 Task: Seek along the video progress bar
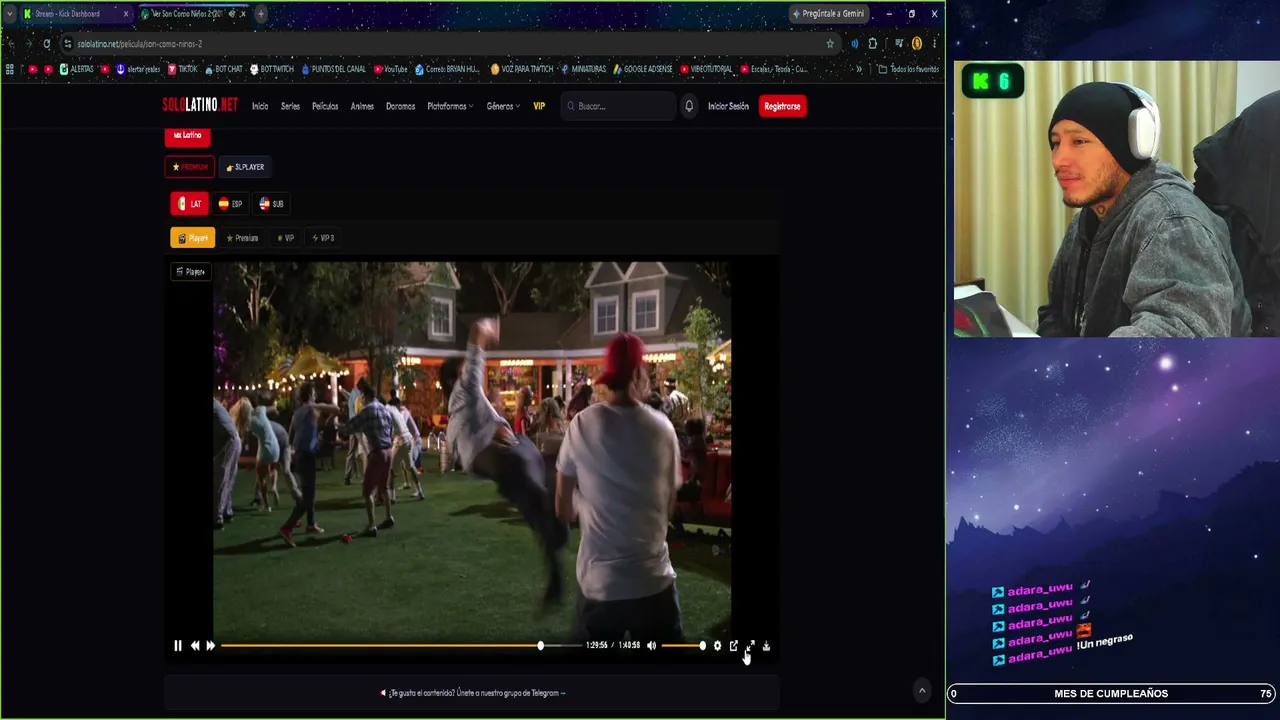point(400,646)
